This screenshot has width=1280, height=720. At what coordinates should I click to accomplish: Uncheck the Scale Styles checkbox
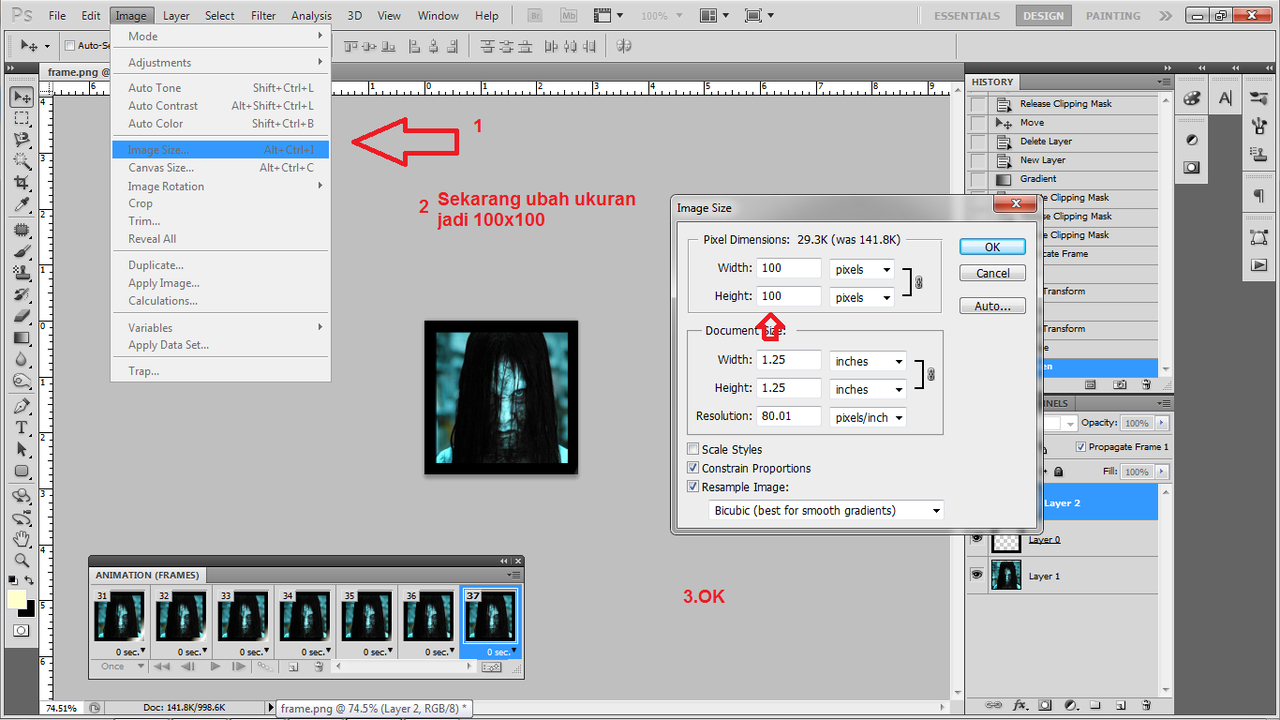point(694,449)
